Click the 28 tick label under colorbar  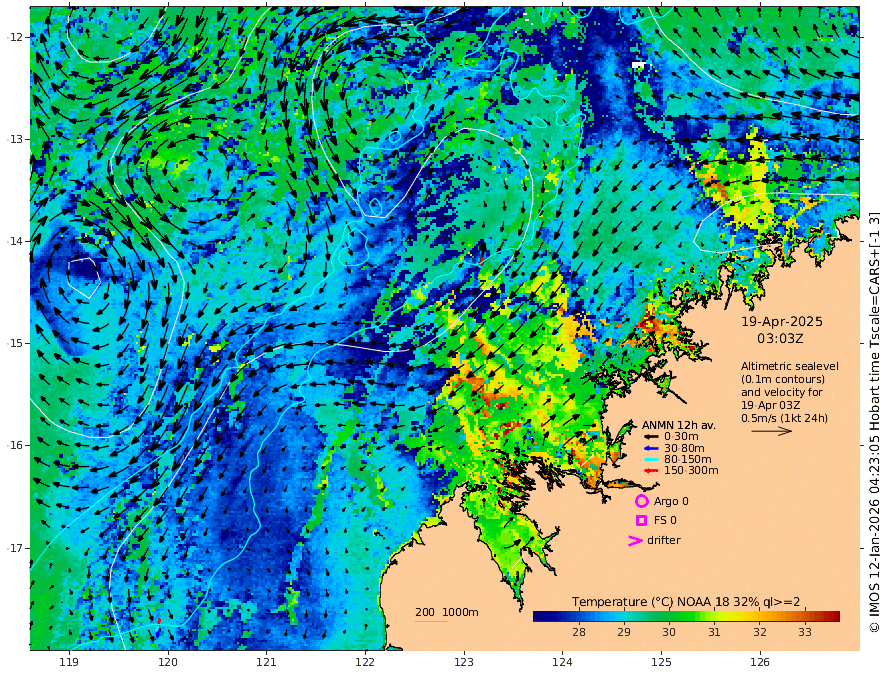click(x=579, y=632)
